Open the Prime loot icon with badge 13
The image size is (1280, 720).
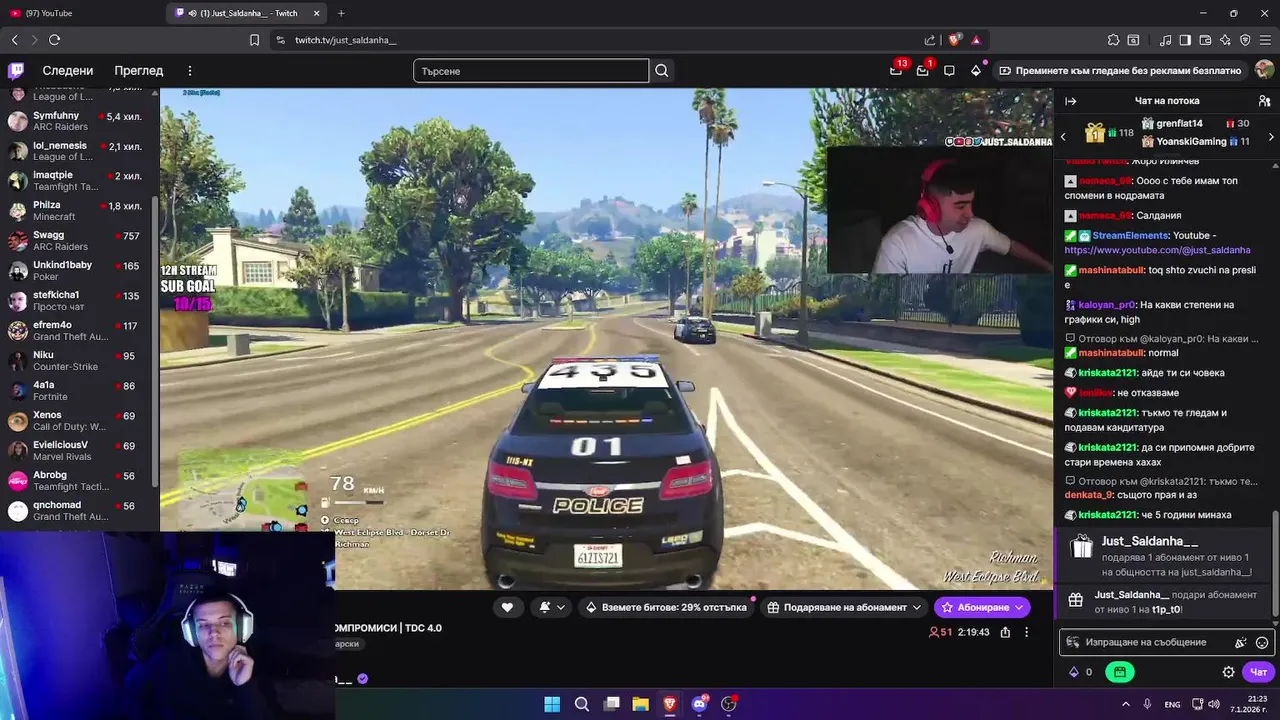coord(896,70)
